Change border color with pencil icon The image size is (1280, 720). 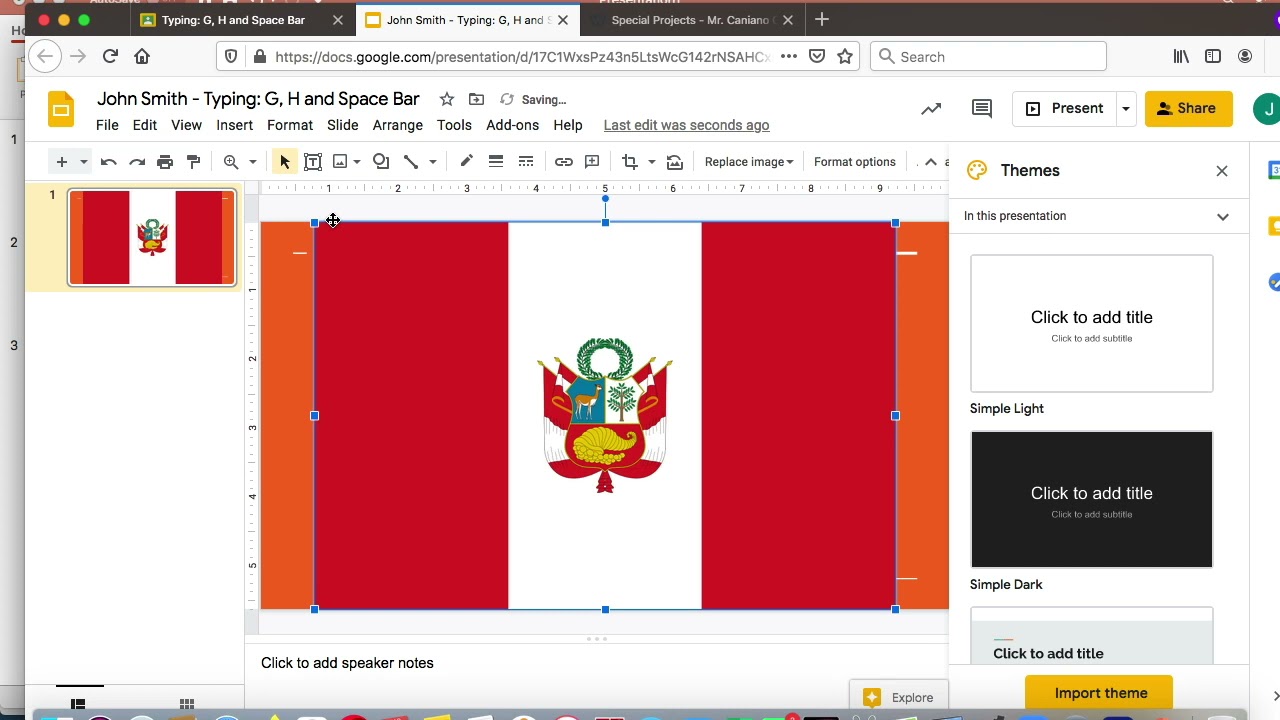pos(466,162)
